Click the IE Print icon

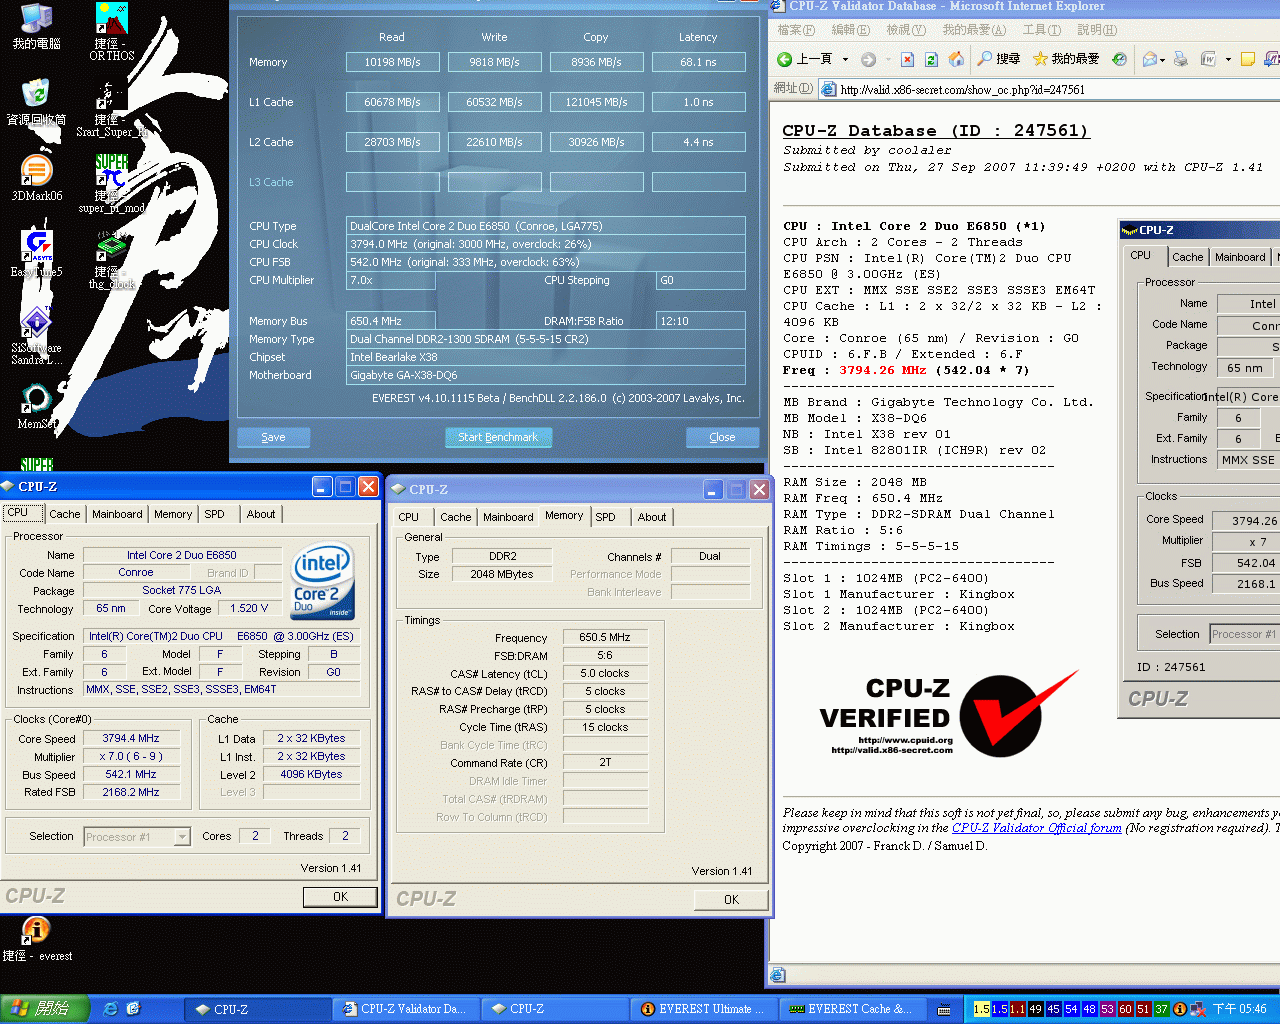click(x=1181, y=59)
